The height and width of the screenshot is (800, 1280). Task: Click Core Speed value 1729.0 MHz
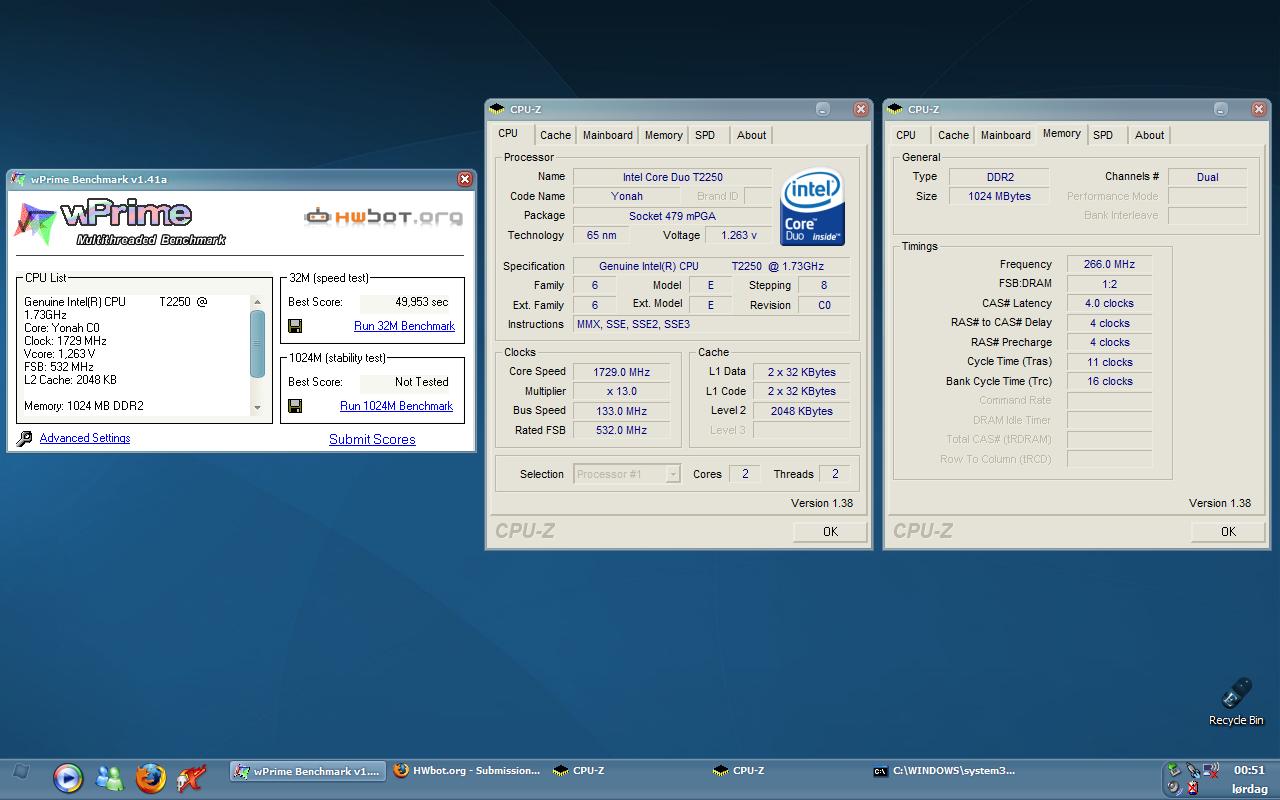pyautogui.click(x=621, y=372)
